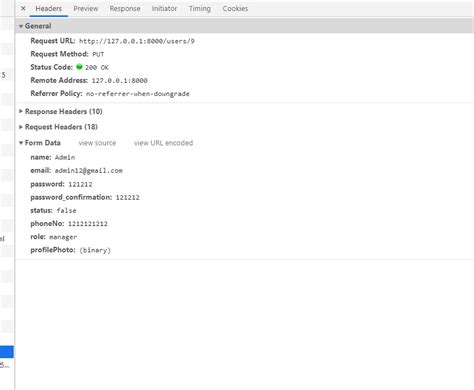Click view source link
This screenshot has width=474, height=390.
(97, 143)
